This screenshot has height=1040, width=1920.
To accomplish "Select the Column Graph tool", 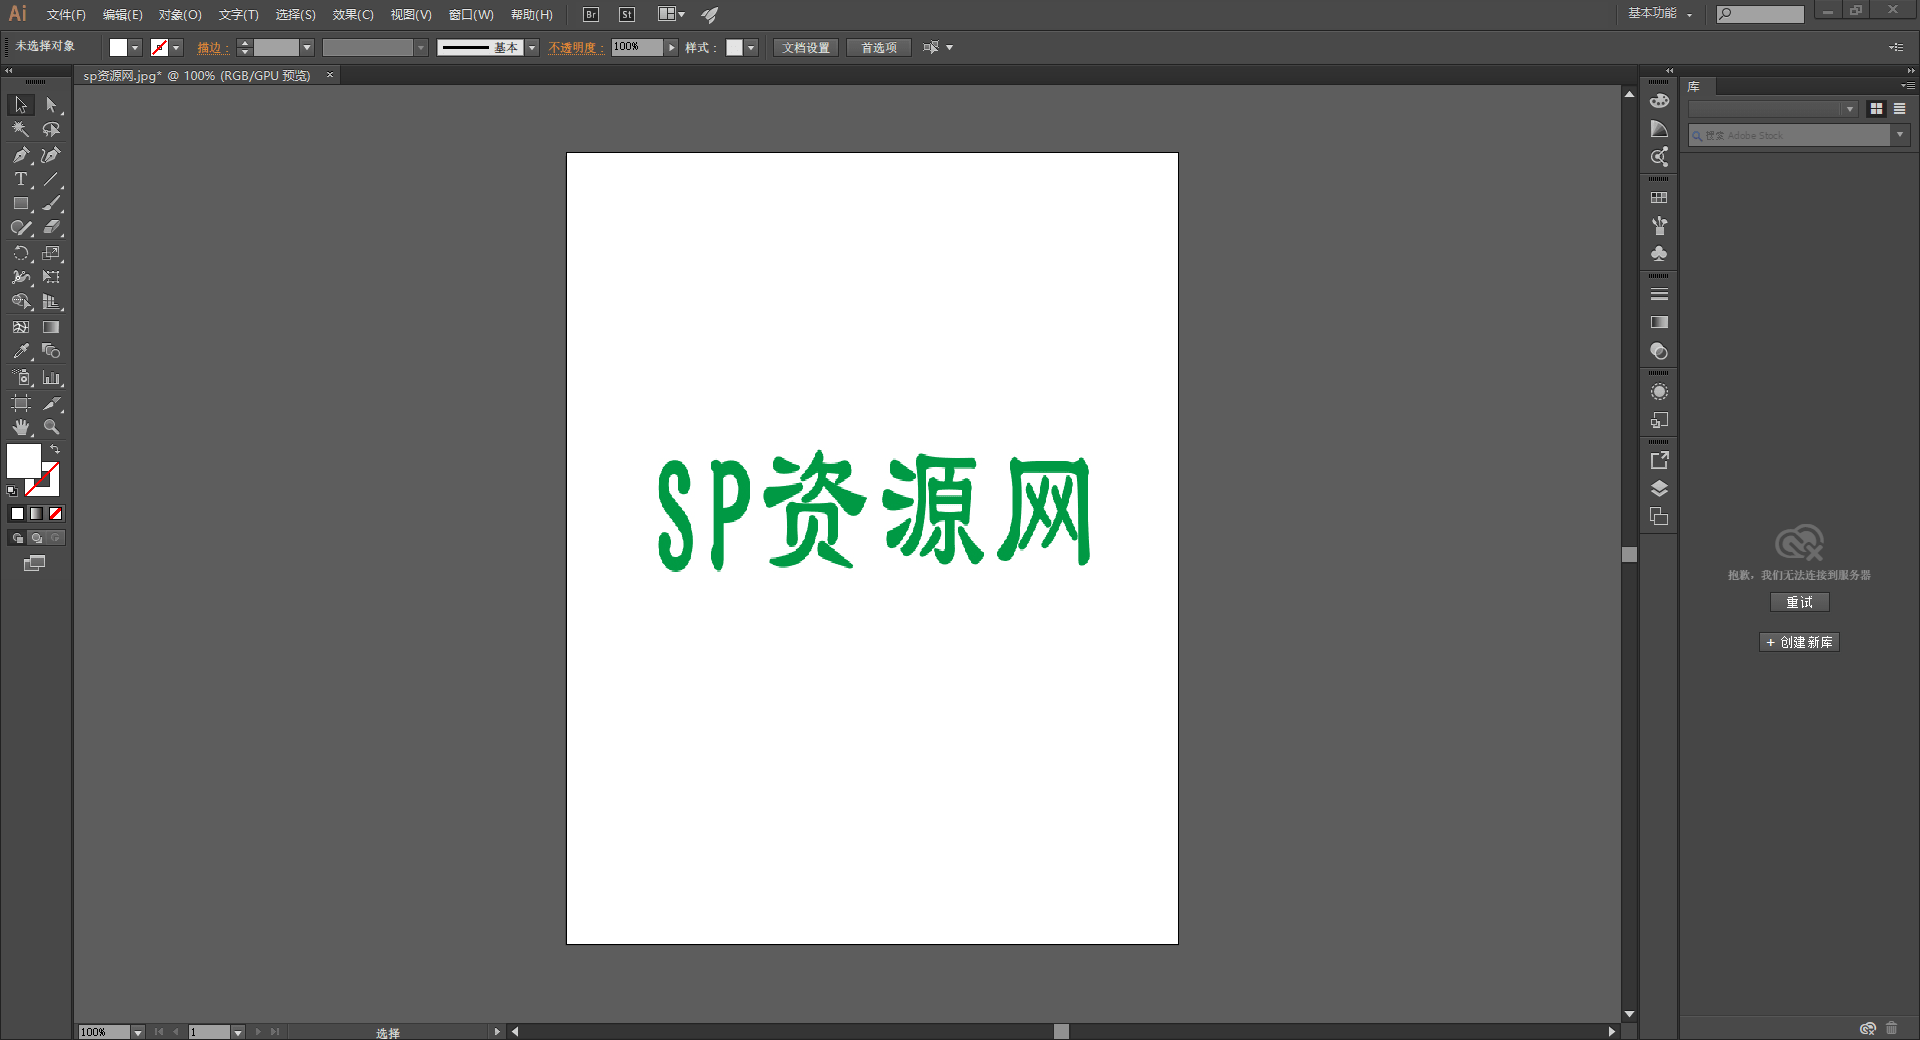I will coord(52,378).
